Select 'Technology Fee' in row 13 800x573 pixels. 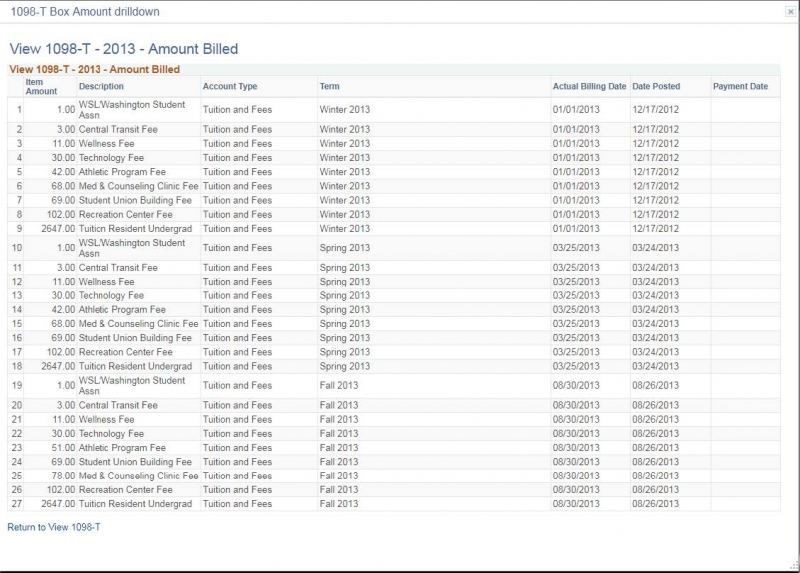(111, 295)
